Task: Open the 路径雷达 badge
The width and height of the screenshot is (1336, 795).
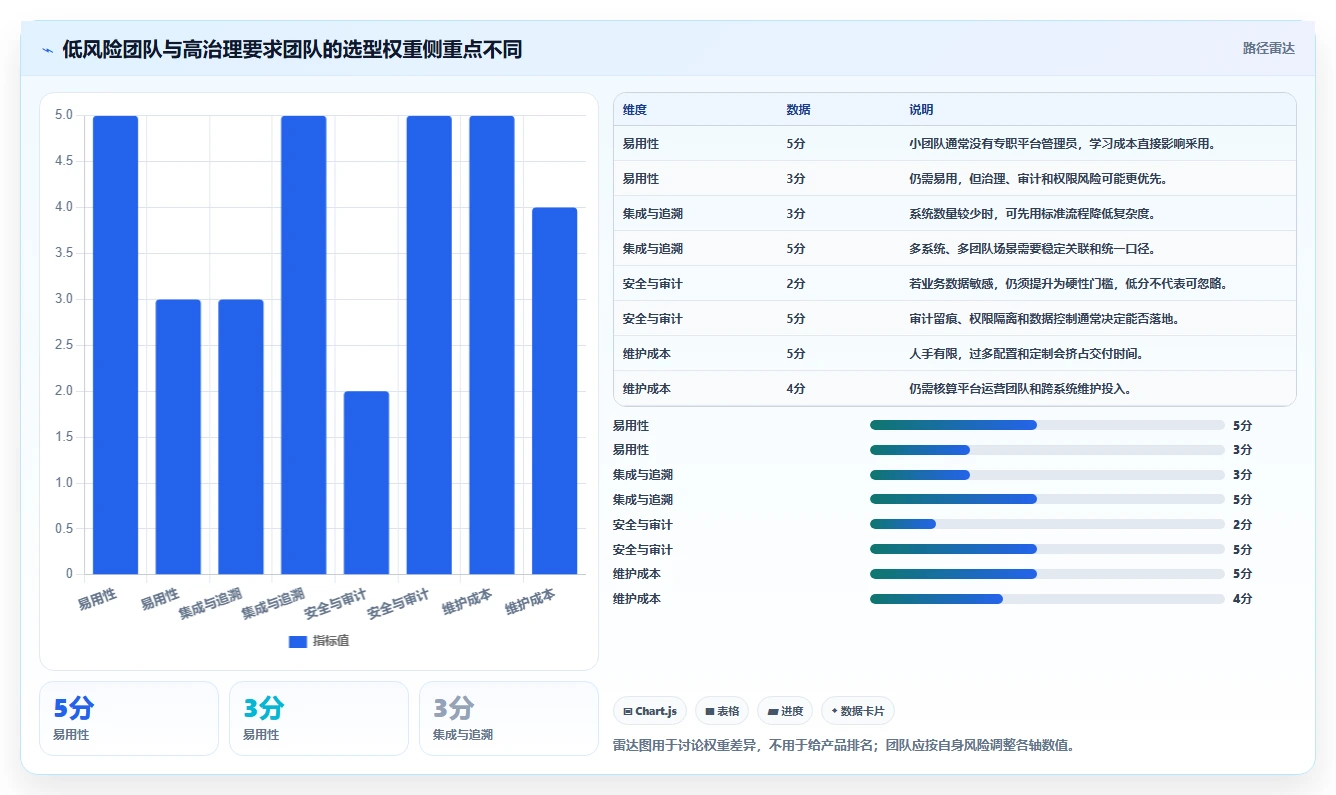Action: (x=1268, y=48)
